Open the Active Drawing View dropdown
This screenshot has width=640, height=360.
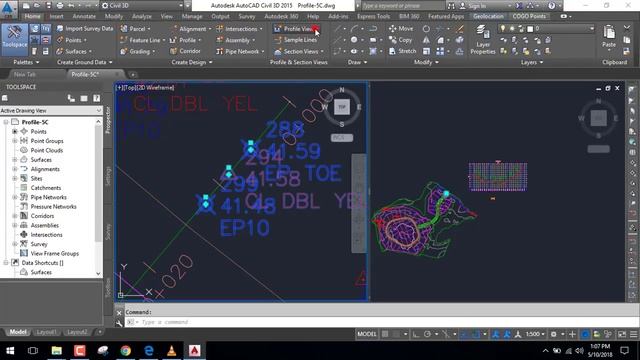tap(51, 111)
